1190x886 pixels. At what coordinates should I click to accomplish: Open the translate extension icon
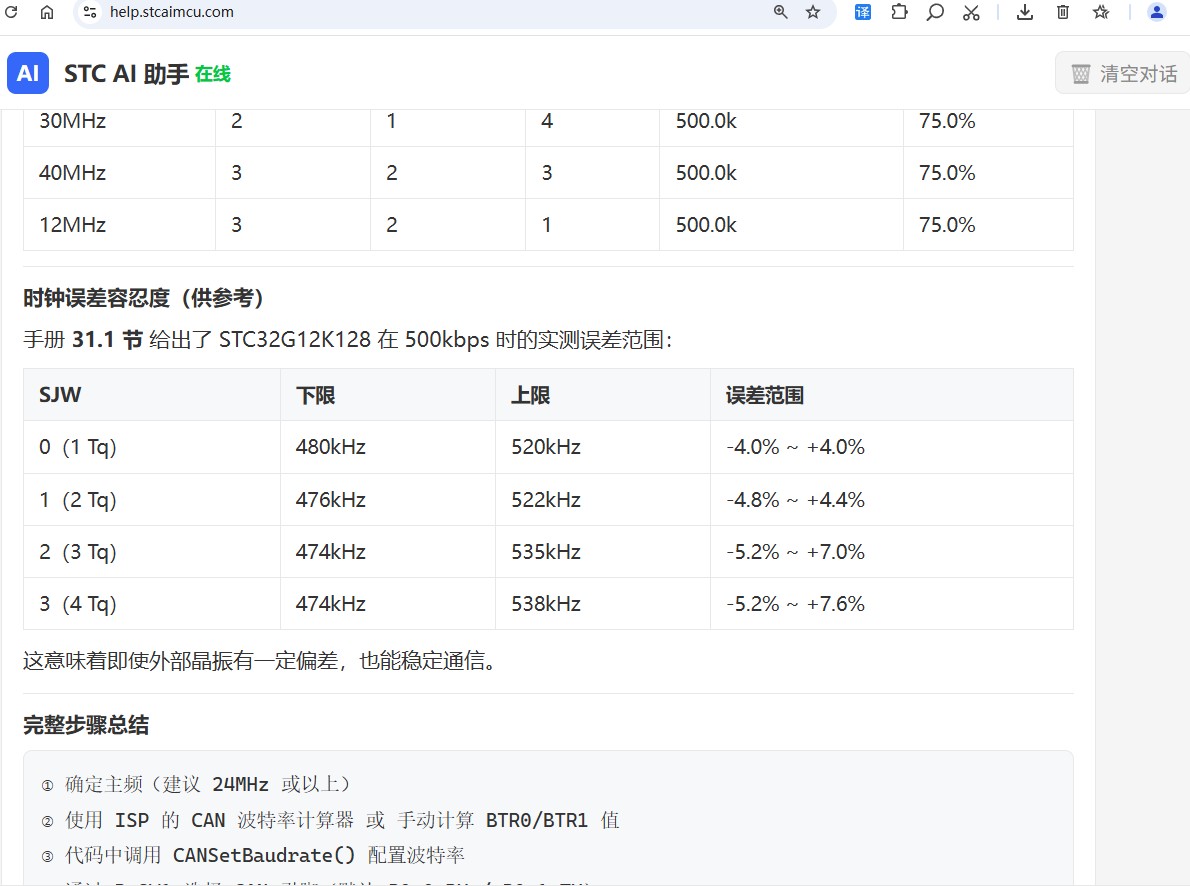(x=863, y=12)
